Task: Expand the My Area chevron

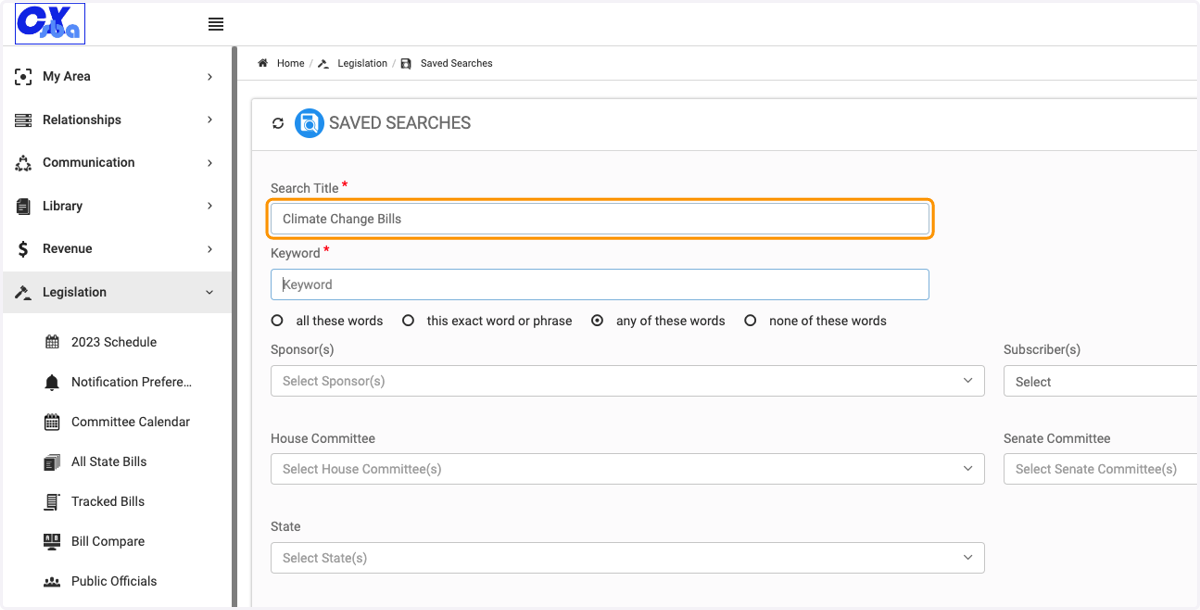Action: click(x=210, y=77)
